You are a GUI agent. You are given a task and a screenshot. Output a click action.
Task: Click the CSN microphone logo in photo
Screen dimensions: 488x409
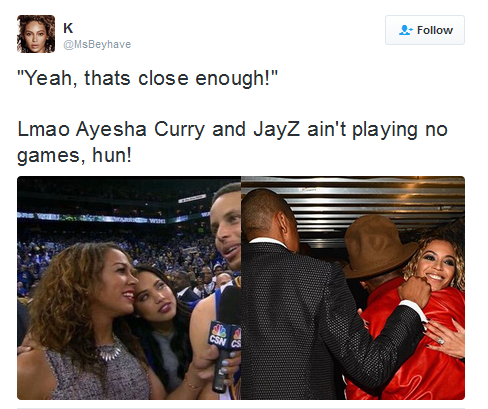click(x=218, y=335)
